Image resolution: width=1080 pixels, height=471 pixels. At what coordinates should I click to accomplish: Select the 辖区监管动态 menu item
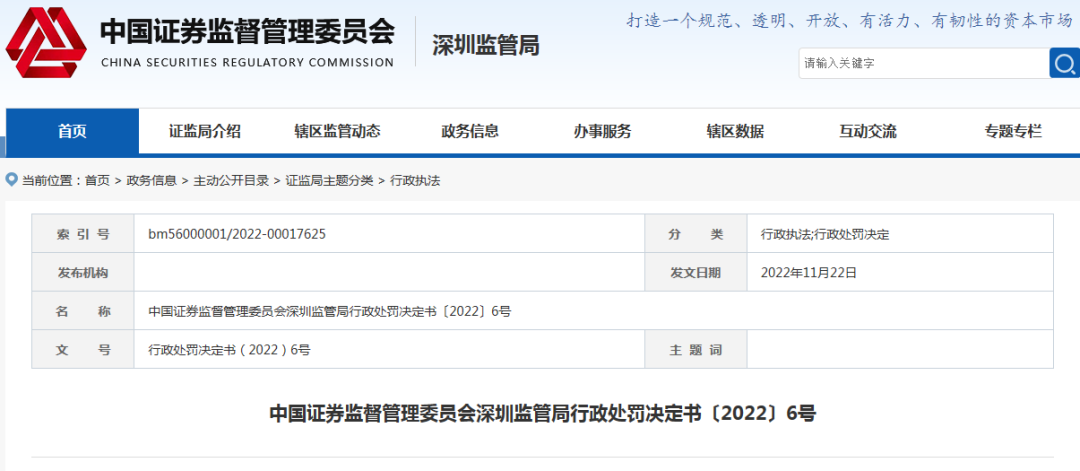tap(338, 131)
